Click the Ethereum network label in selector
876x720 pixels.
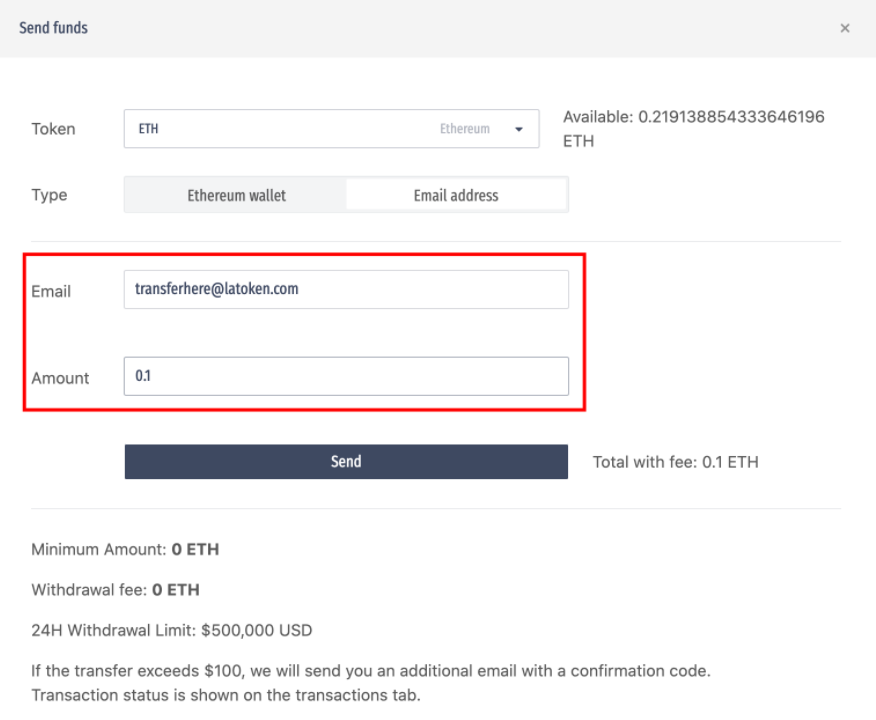[x=464, y=129]
